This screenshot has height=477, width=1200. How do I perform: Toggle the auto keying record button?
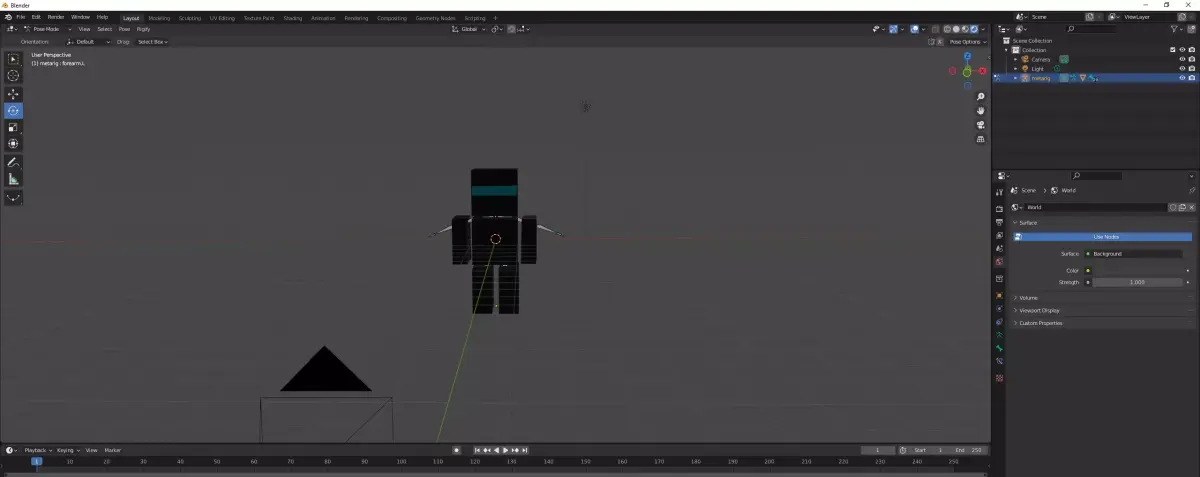click(457, 450)
